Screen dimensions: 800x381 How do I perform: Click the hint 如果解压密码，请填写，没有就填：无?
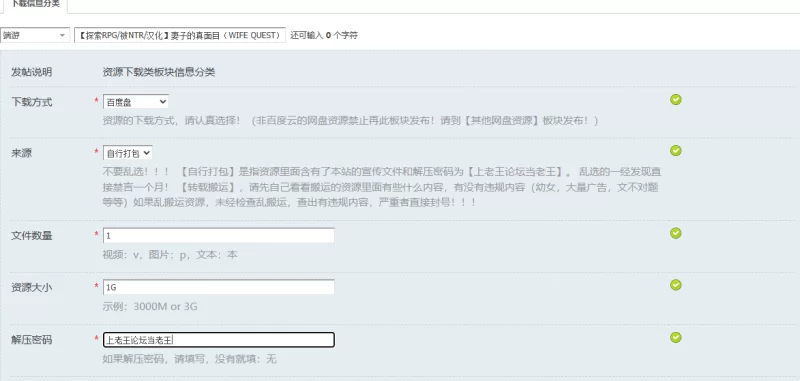(x=189, y=360)
